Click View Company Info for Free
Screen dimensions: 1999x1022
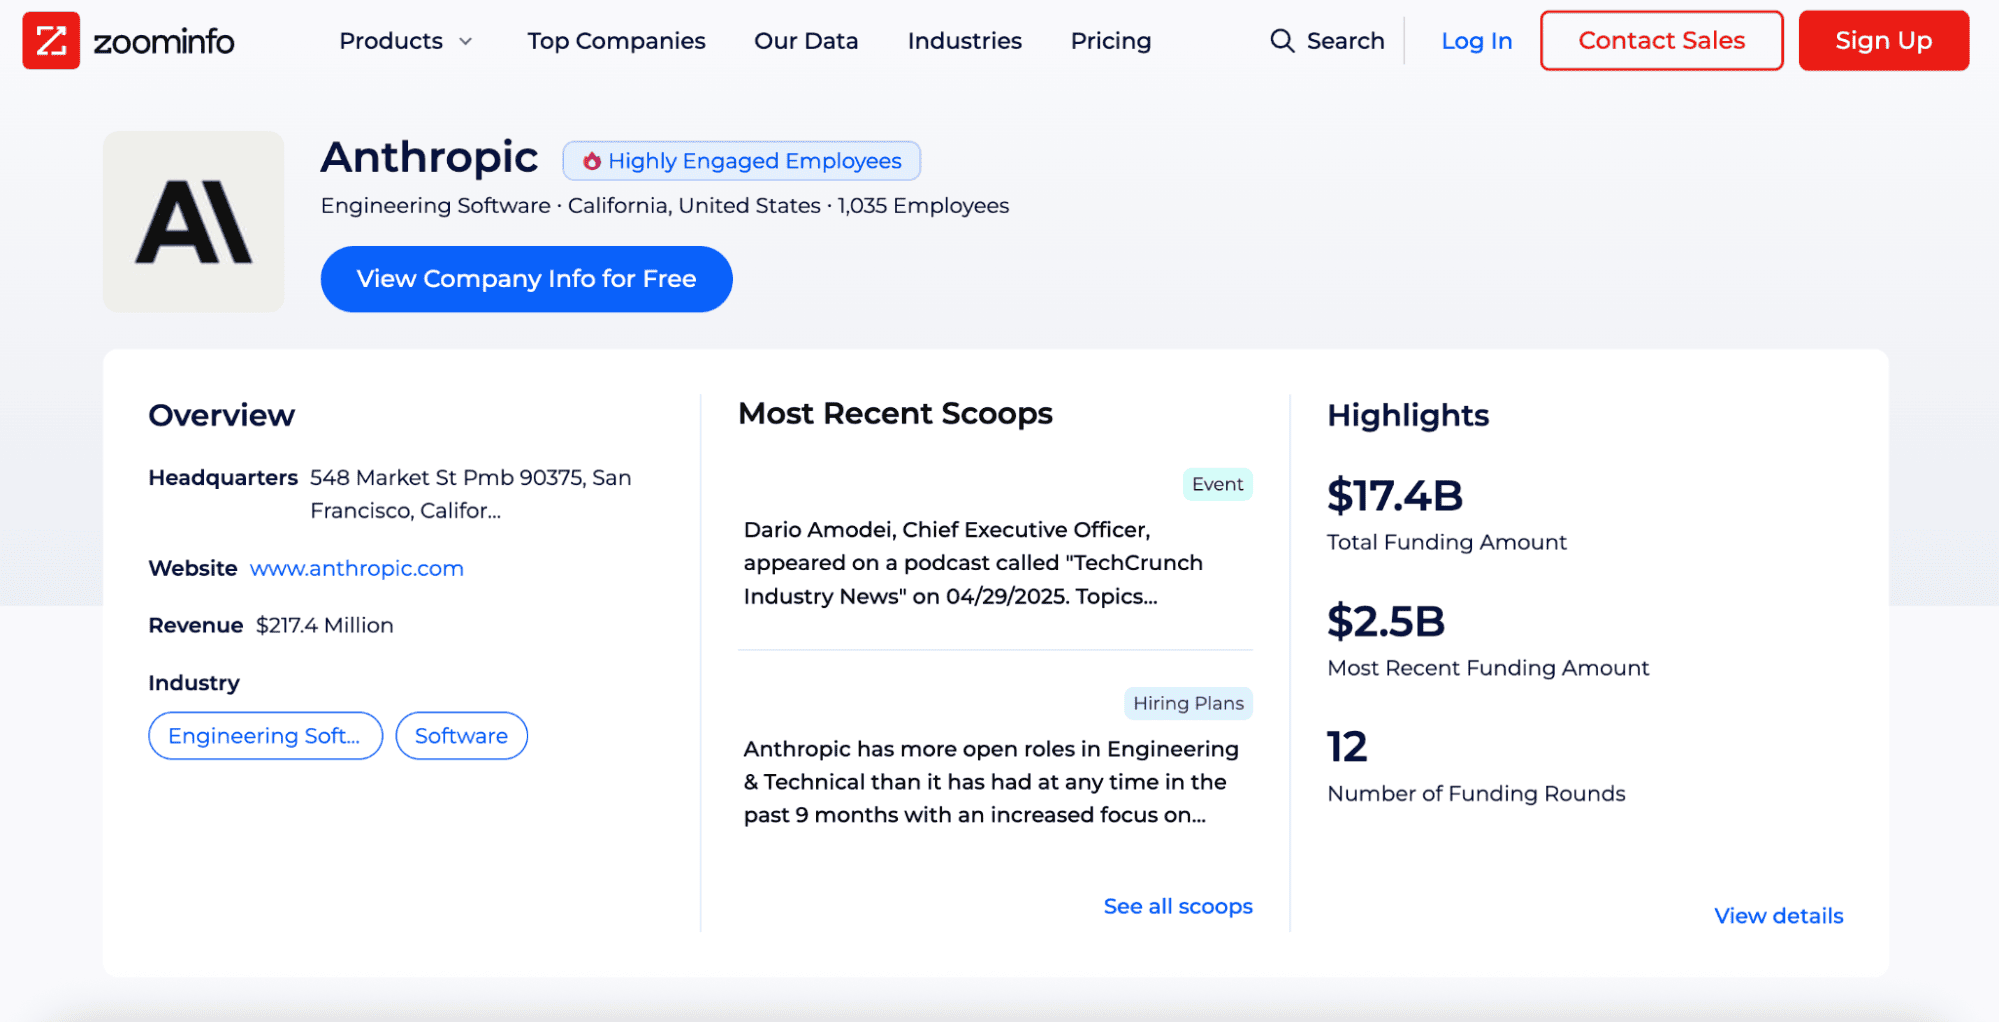[526, 279]
